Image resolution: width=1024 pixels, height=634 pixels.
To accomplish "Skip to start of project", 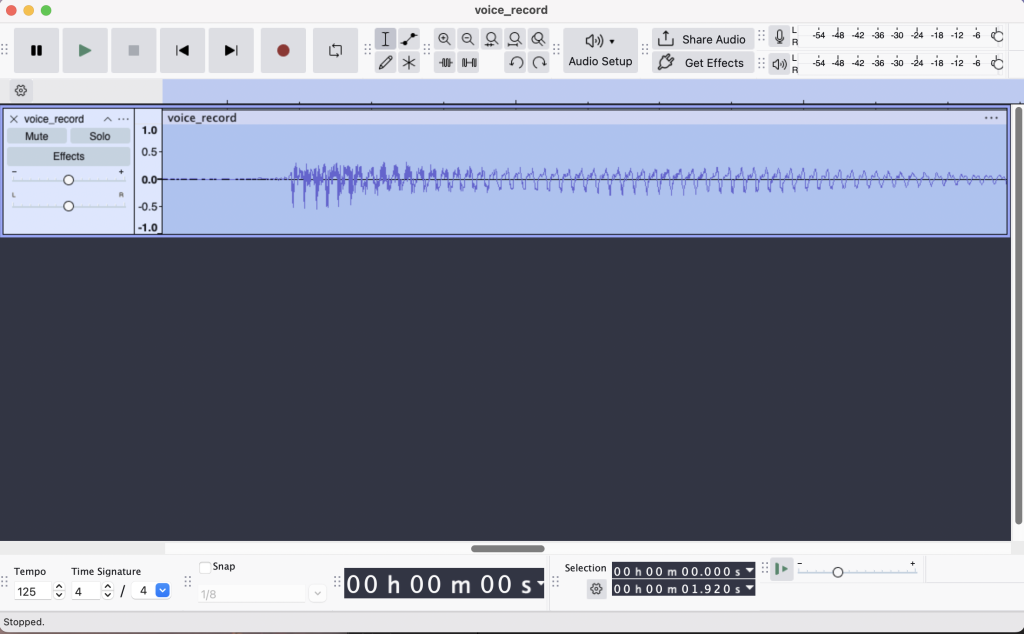I will [182, 50].
